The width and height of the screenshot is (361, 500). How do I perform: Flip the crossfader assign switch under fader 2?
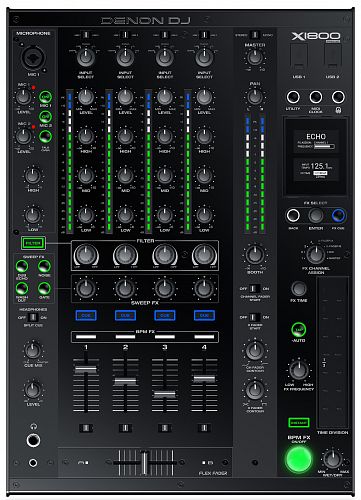(125, 428)
